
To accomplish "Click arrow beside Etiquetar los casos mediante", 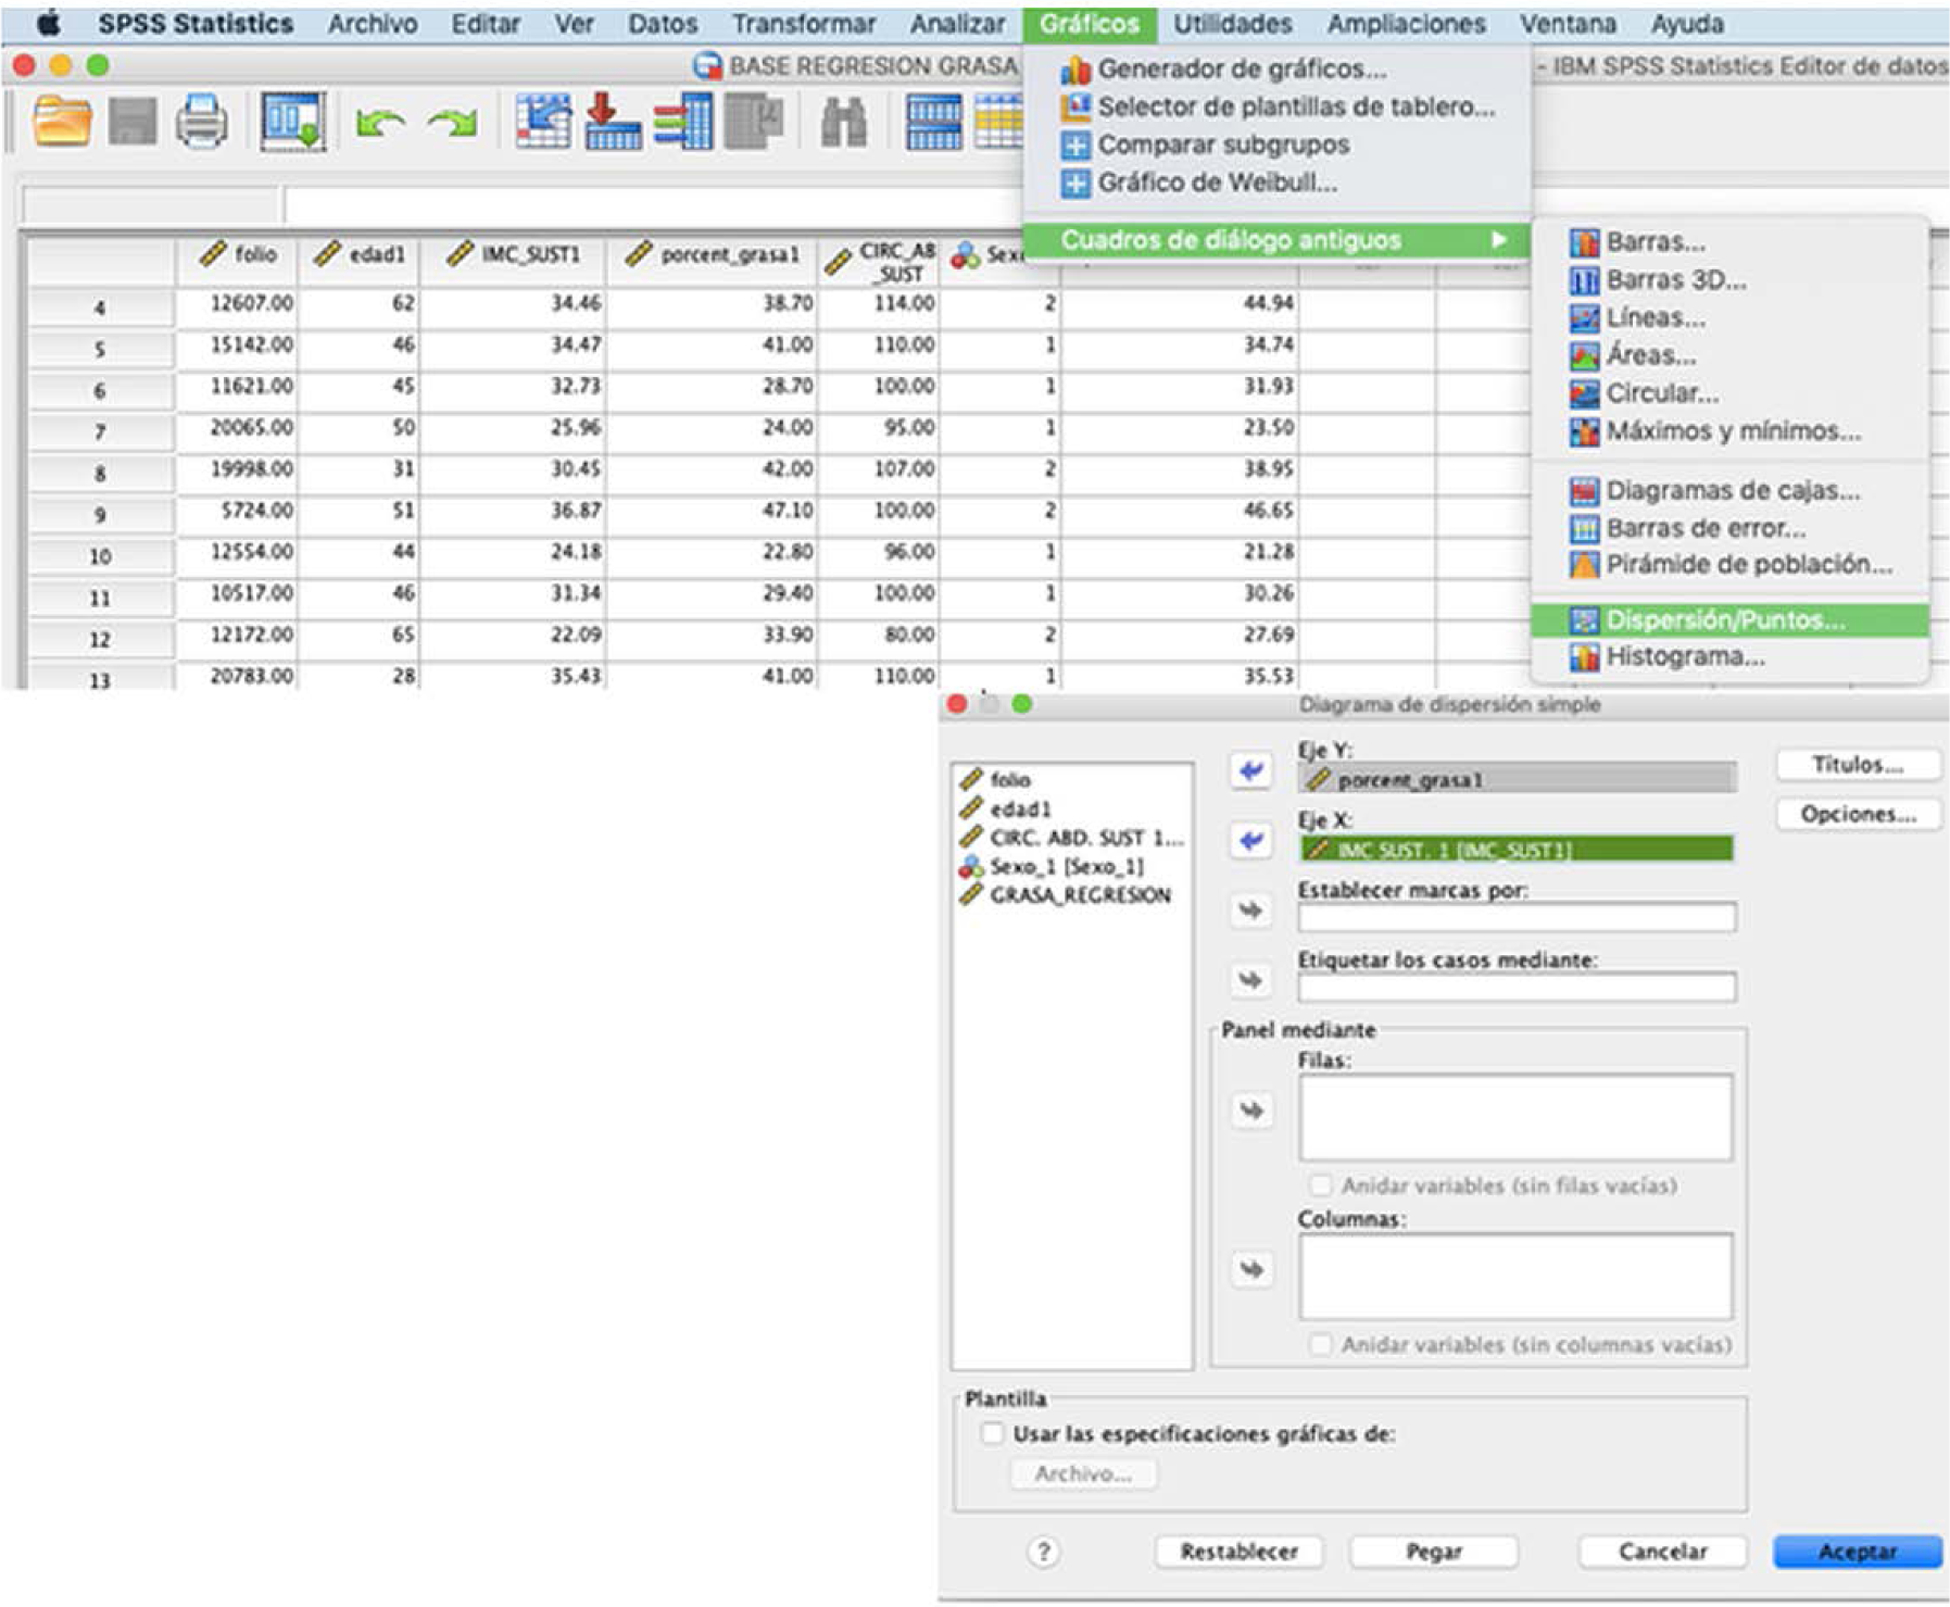I will point(1250,980).
